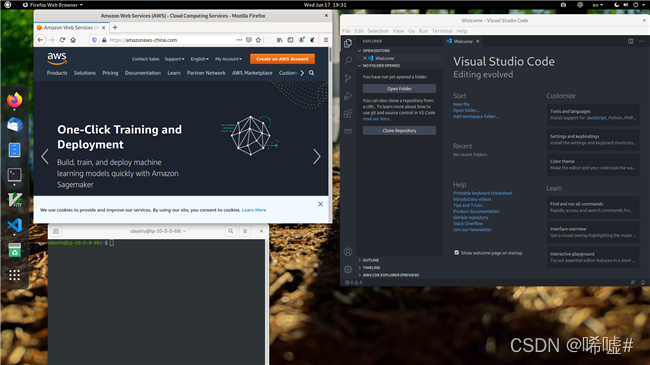Open Explorer view in VS Code activity bar

[348, 43]
